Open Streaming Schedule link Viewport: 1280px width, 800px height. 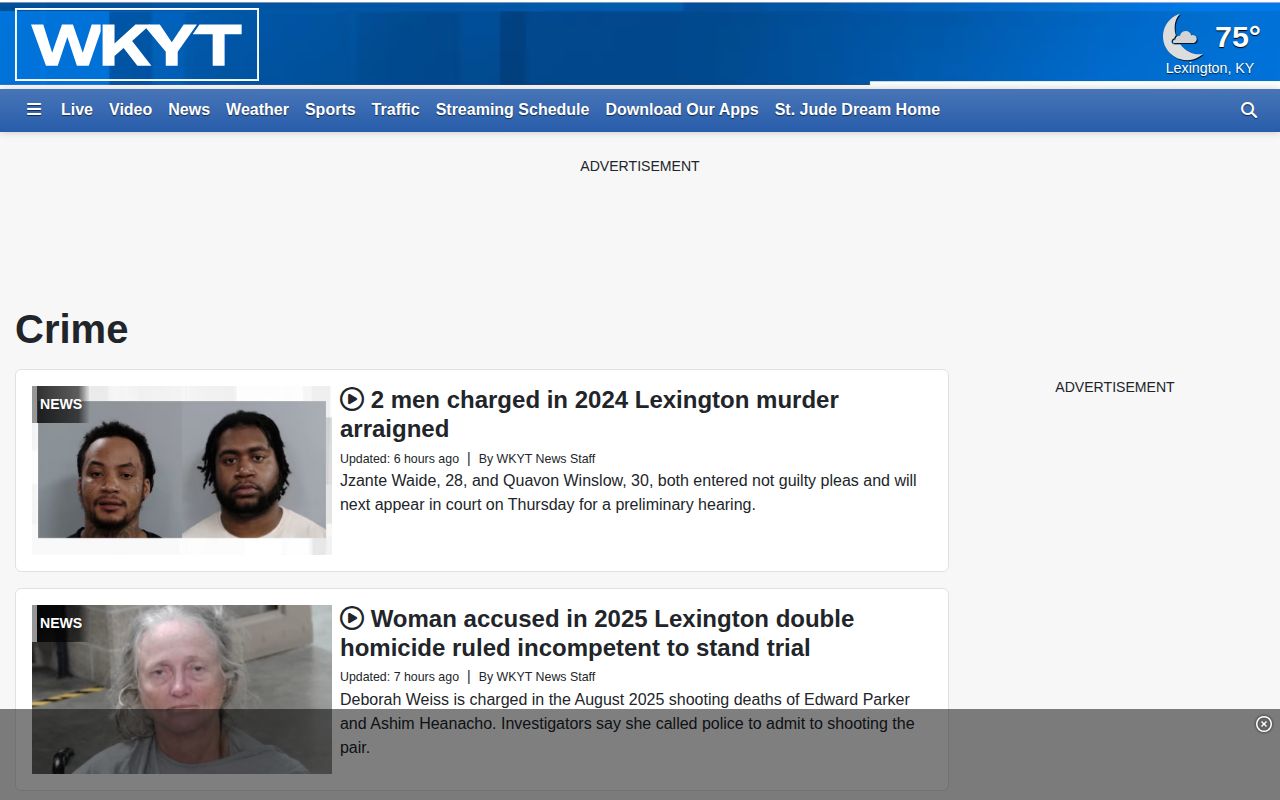[512, 110]
